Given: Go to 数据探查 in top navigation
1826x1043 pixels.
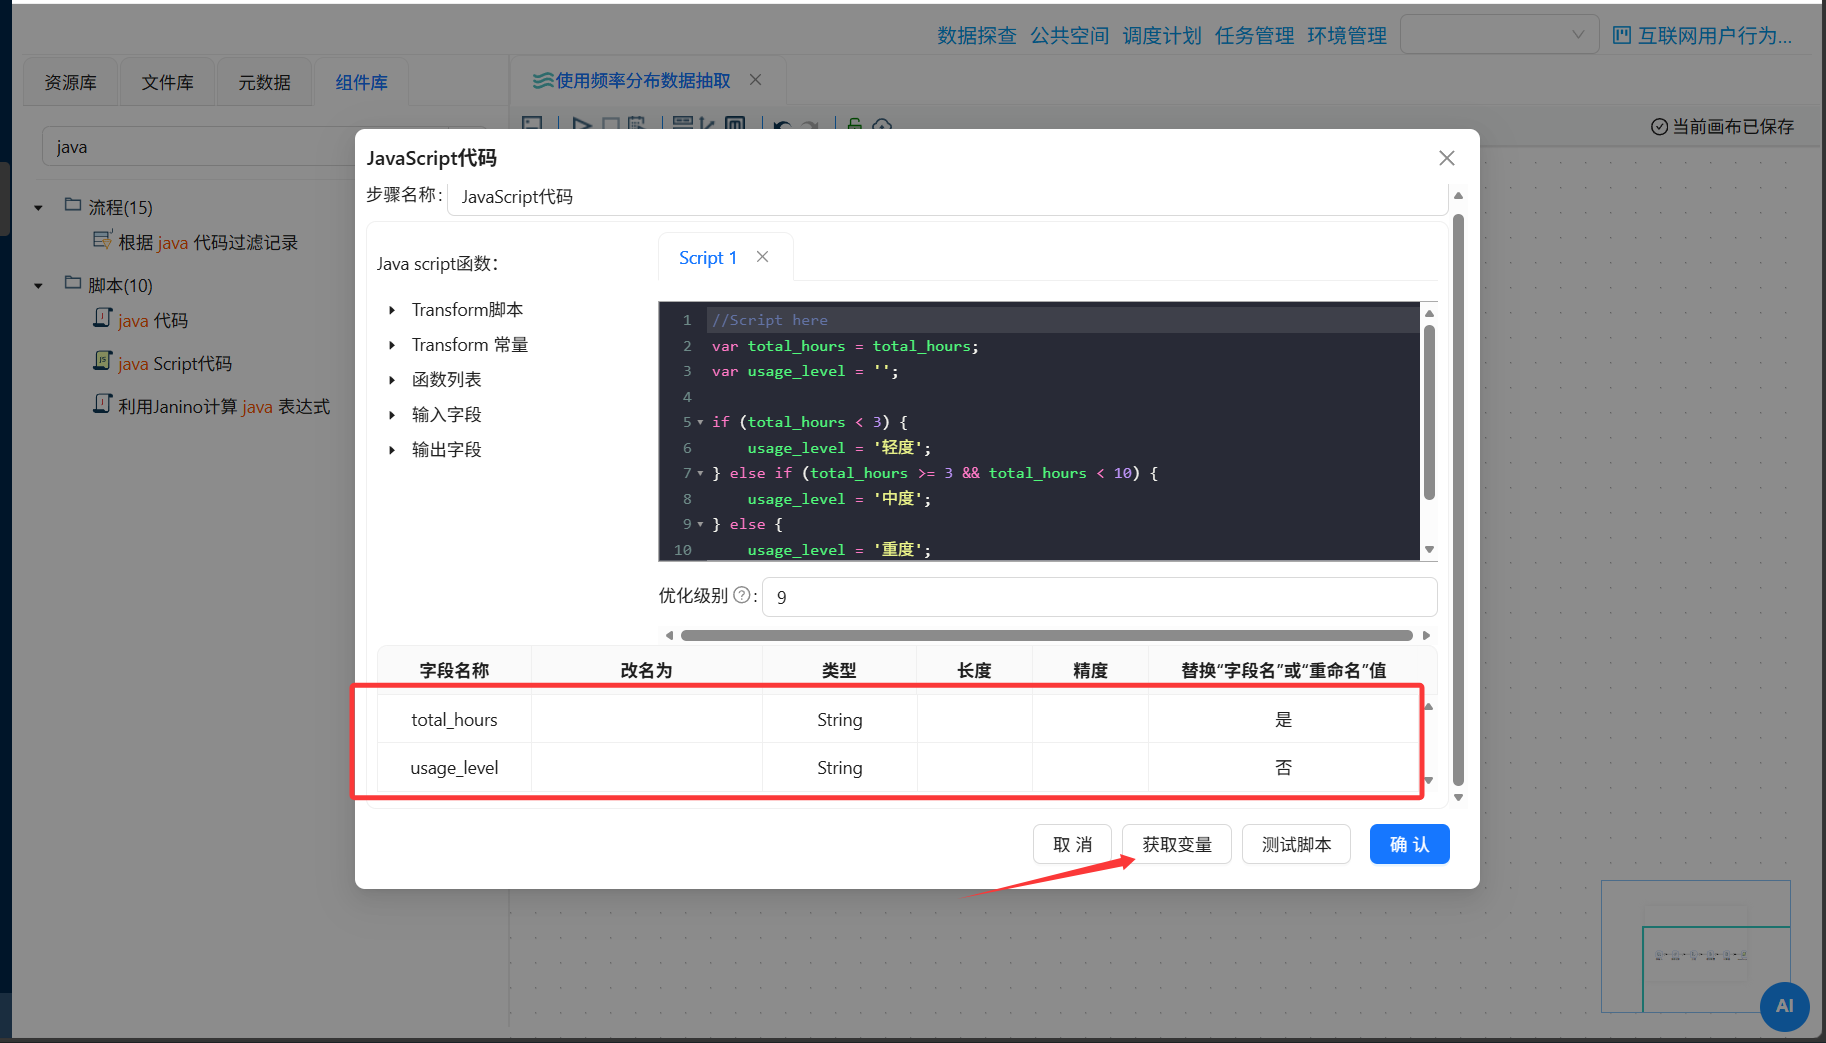Looking at the screenshot, I should click(977, 36).
